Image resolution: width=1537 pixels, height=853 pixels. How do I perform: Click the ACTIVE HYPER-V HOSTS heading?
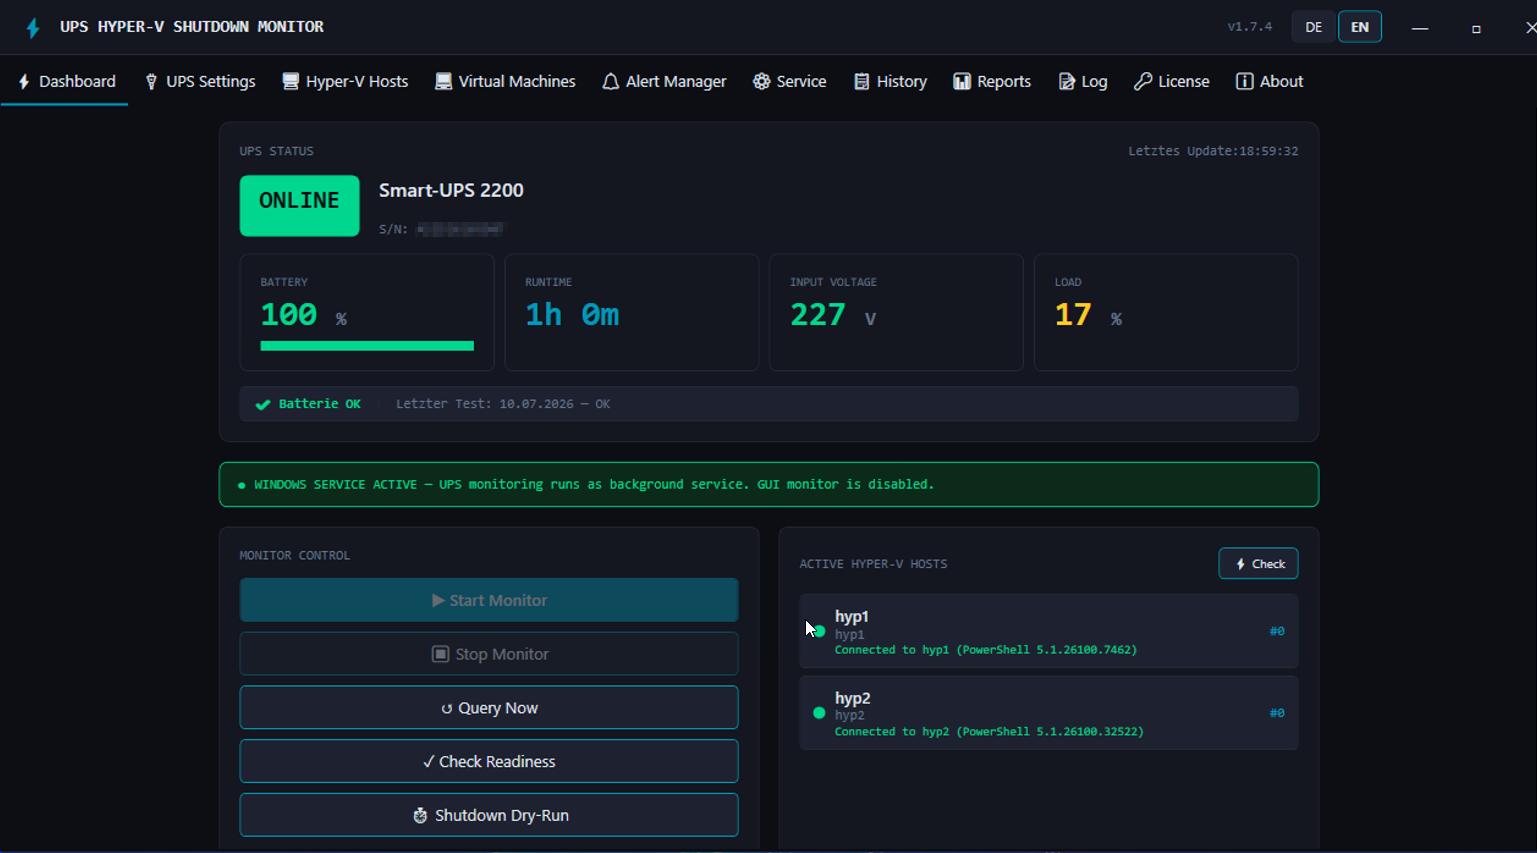click(873, 564)
